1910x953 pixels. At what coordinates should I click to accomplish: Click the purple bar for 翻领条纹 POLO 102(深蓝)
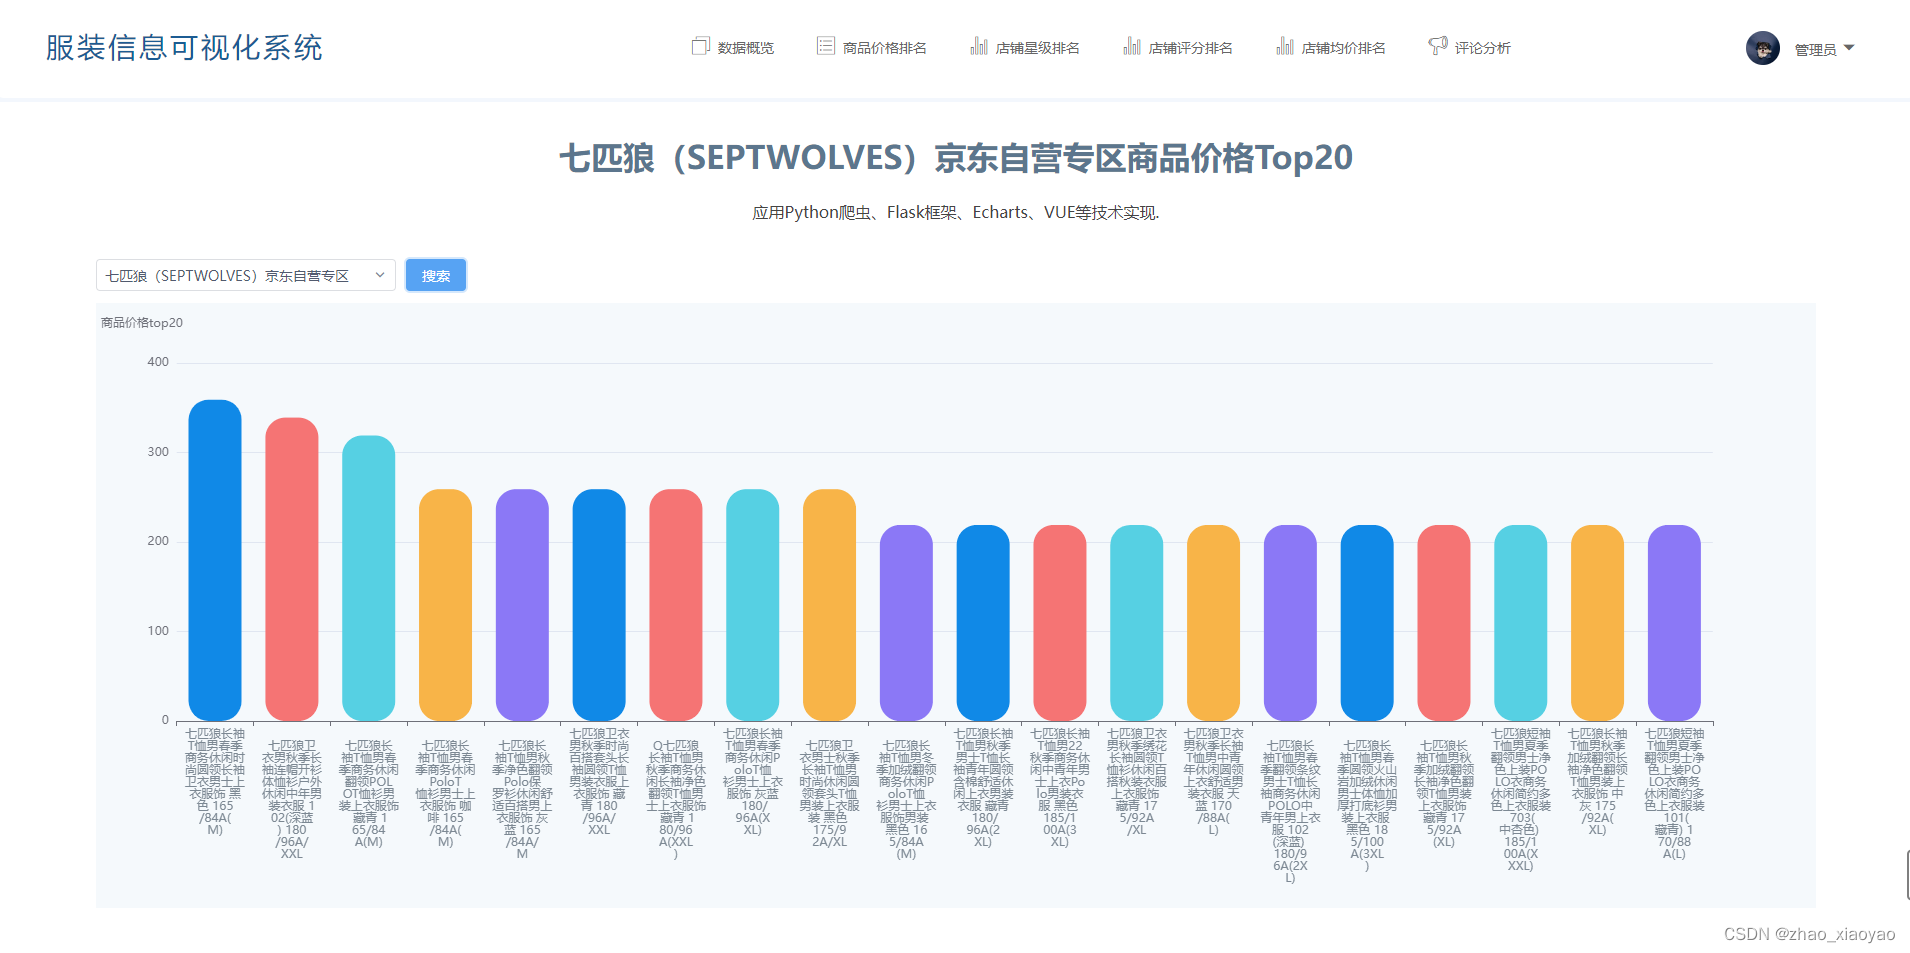(1291, 623)
